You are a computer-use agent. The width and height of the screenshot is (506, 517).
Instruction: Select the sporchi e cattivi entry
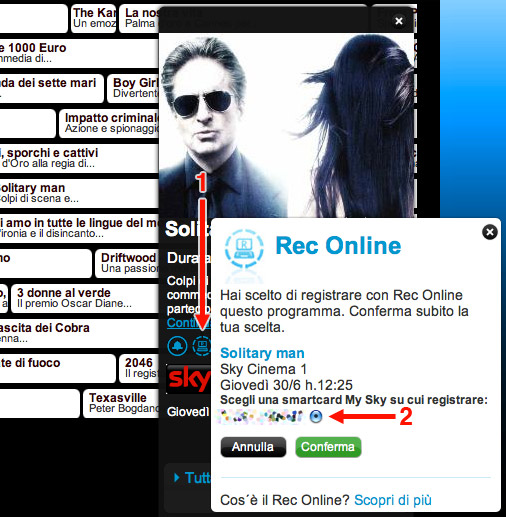pyautogui.click(x=79, y=158)
